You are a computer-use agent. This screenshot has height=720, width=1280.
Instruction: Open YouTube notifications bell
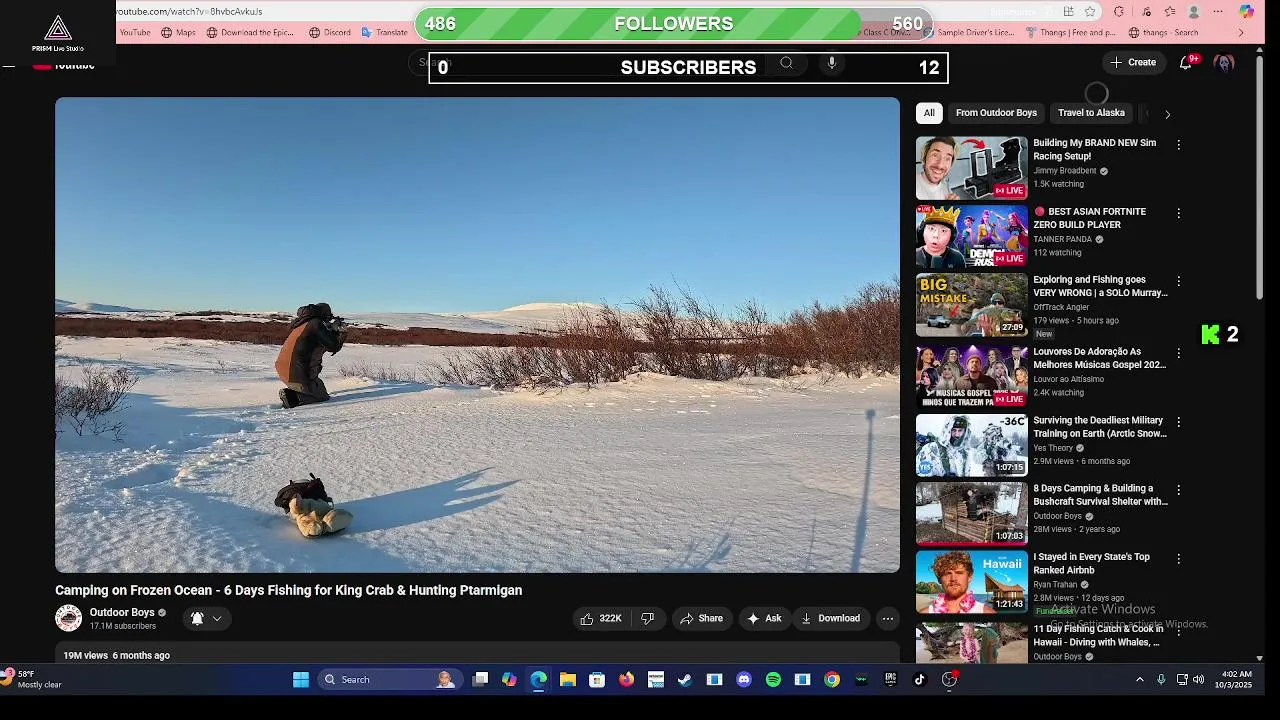click(x=1186, y=62)
